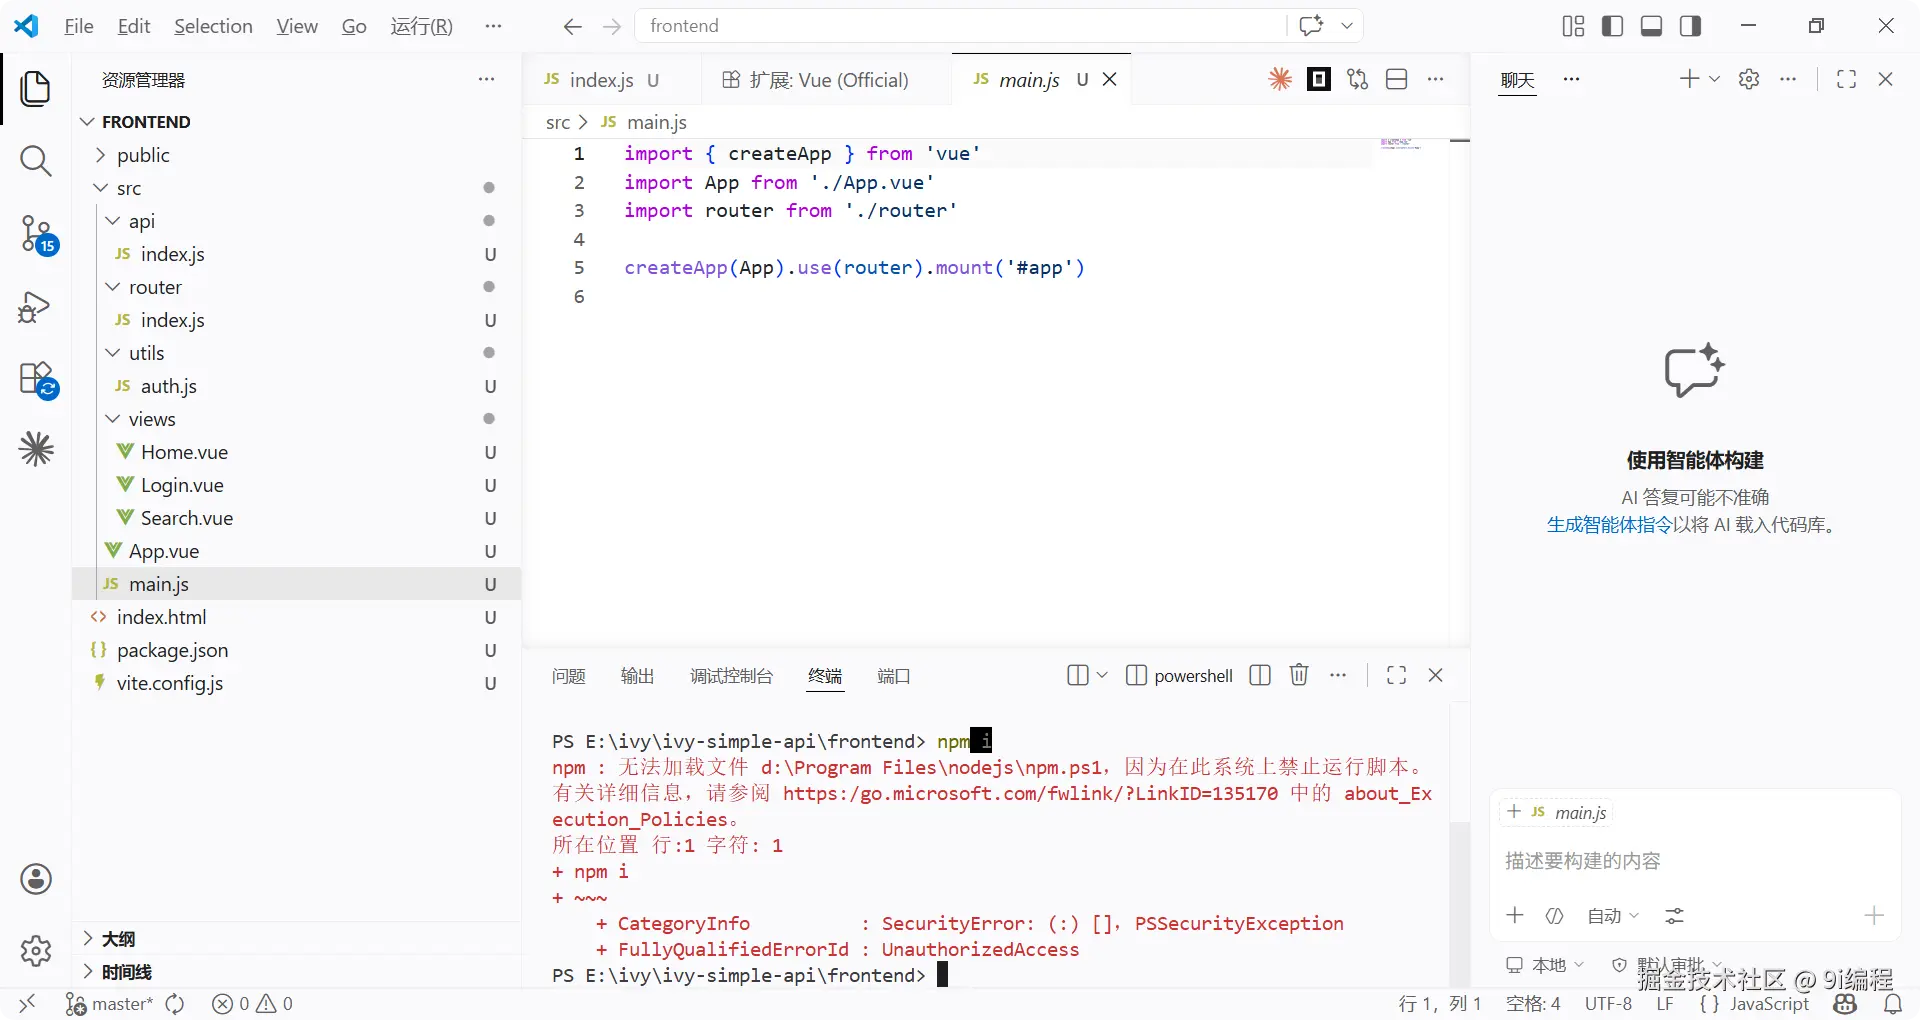Close the main.js editor tab

(1109, 80)
